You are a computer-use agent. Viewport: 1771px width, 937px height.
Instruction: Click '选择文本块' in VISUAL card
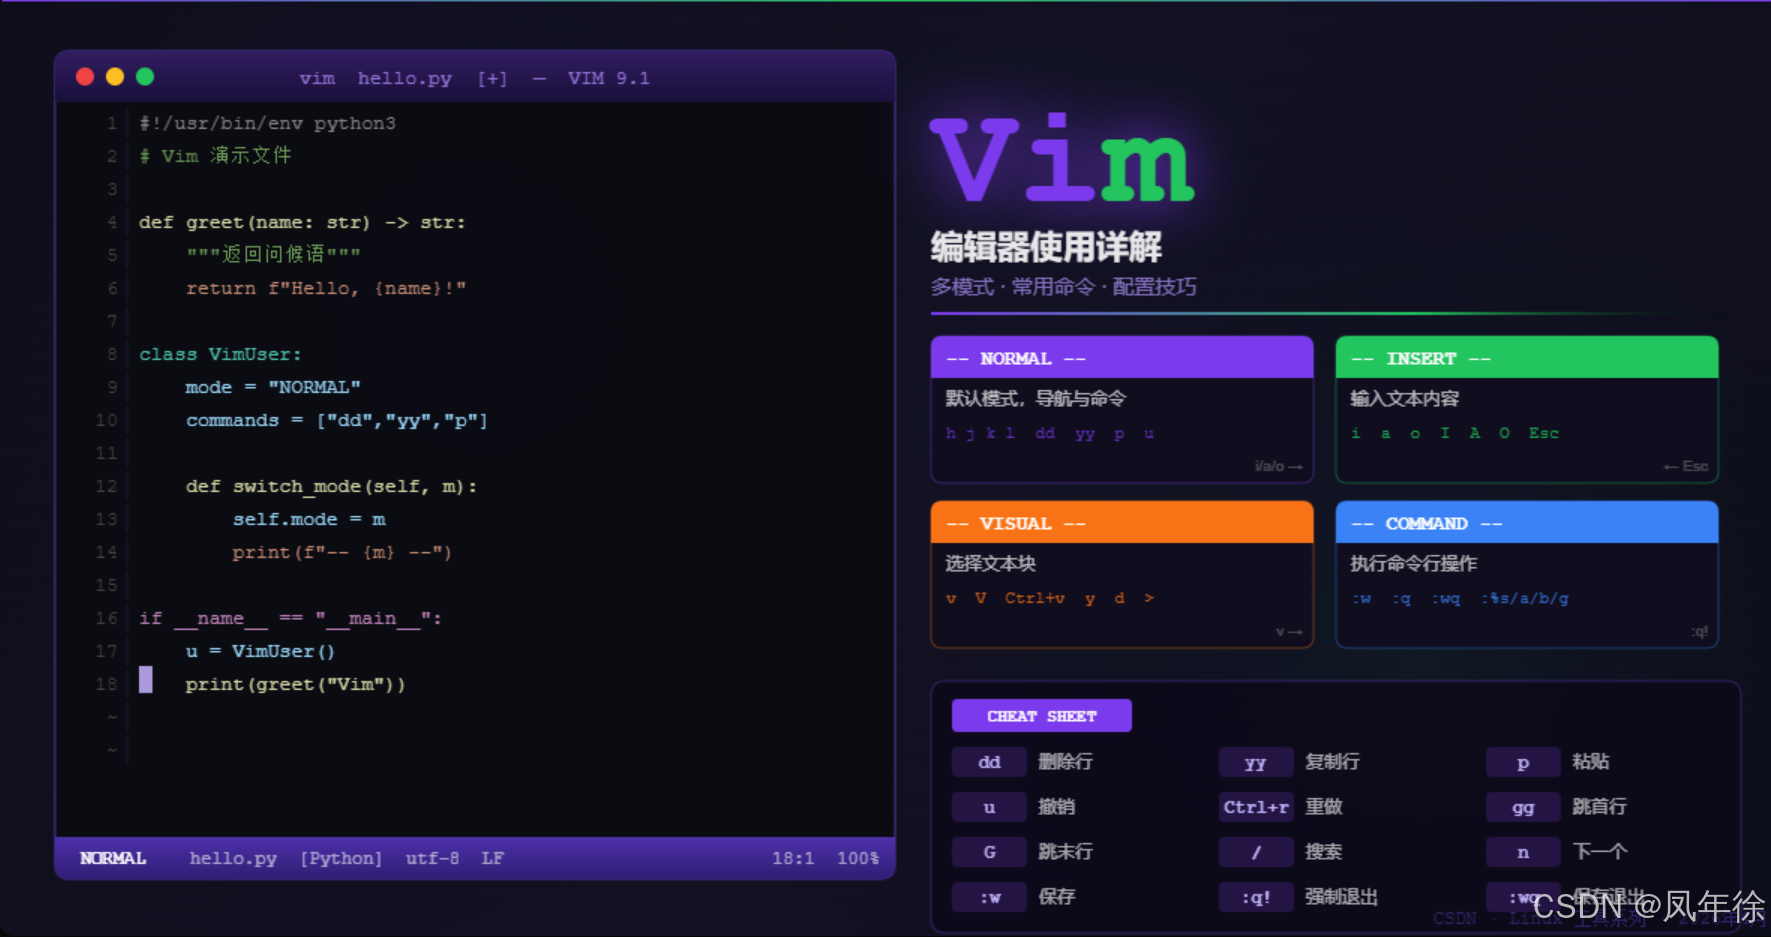(990, 563)
